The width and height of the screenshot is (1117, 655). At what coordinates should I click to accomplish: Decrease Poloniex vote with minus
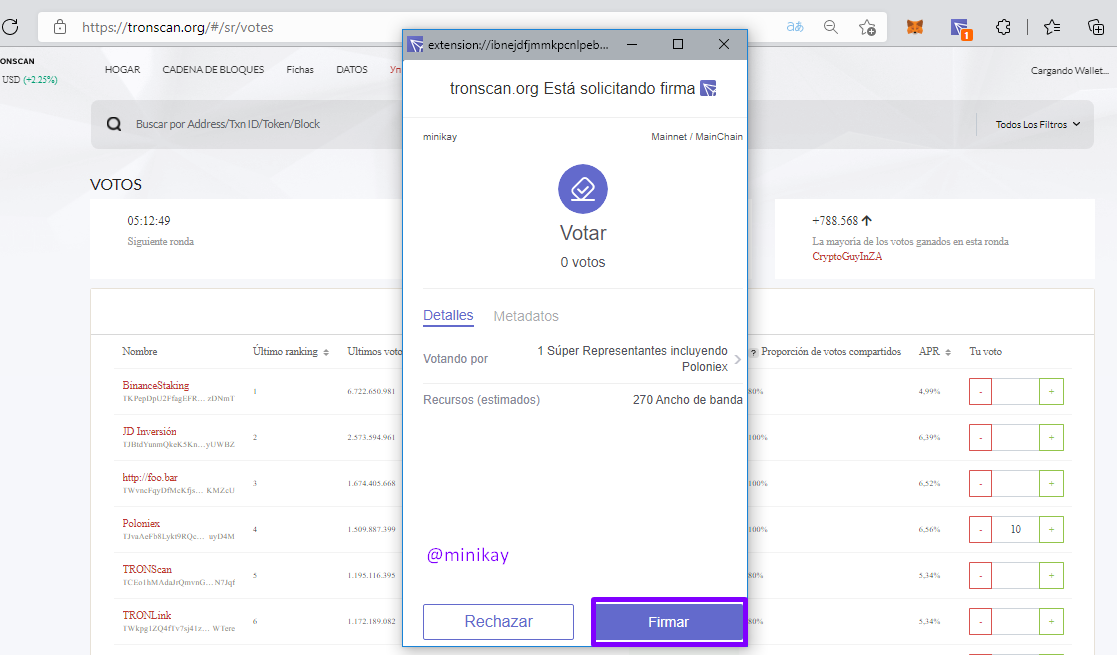pyautogui.click(x=980, y=530)
